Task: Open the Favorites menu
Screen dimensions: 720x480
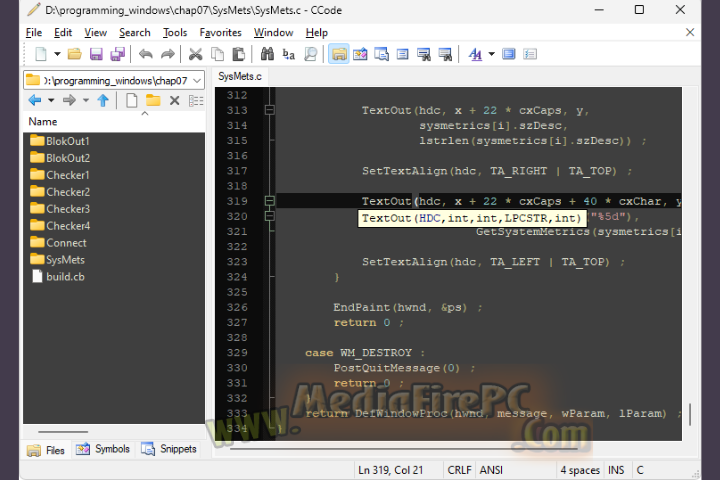Action: pyautogui.click(x=220, y=33)
